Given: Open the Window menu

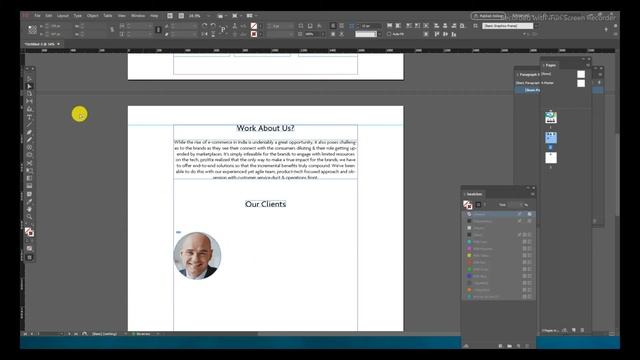Looking at the screenshot, I should pyautogui.click(x=138, y=16).
